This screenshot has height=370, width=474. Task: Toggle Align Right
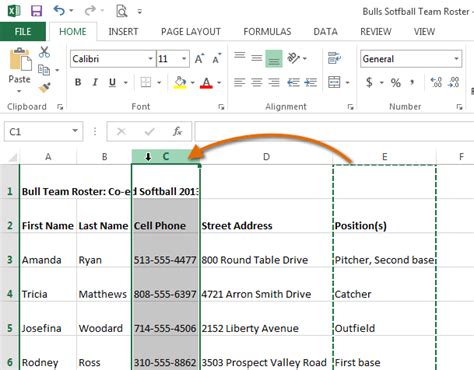(x=274, y=82)
